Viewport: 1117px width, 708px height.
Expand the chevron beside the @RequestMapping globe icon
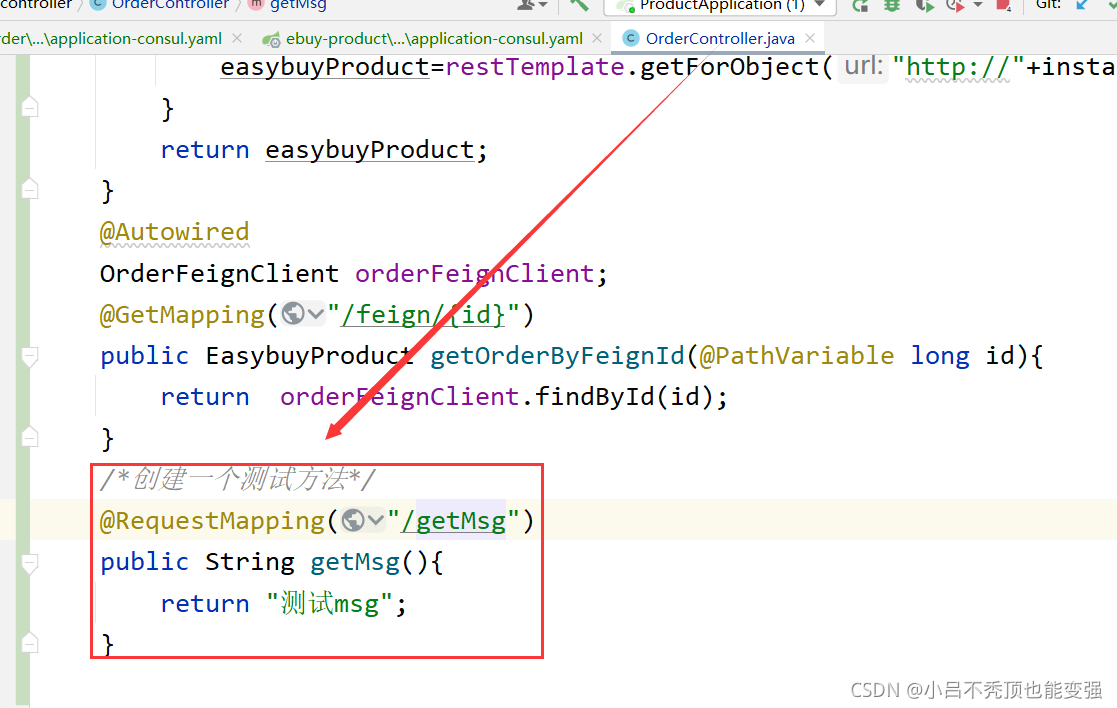point(375,520)
